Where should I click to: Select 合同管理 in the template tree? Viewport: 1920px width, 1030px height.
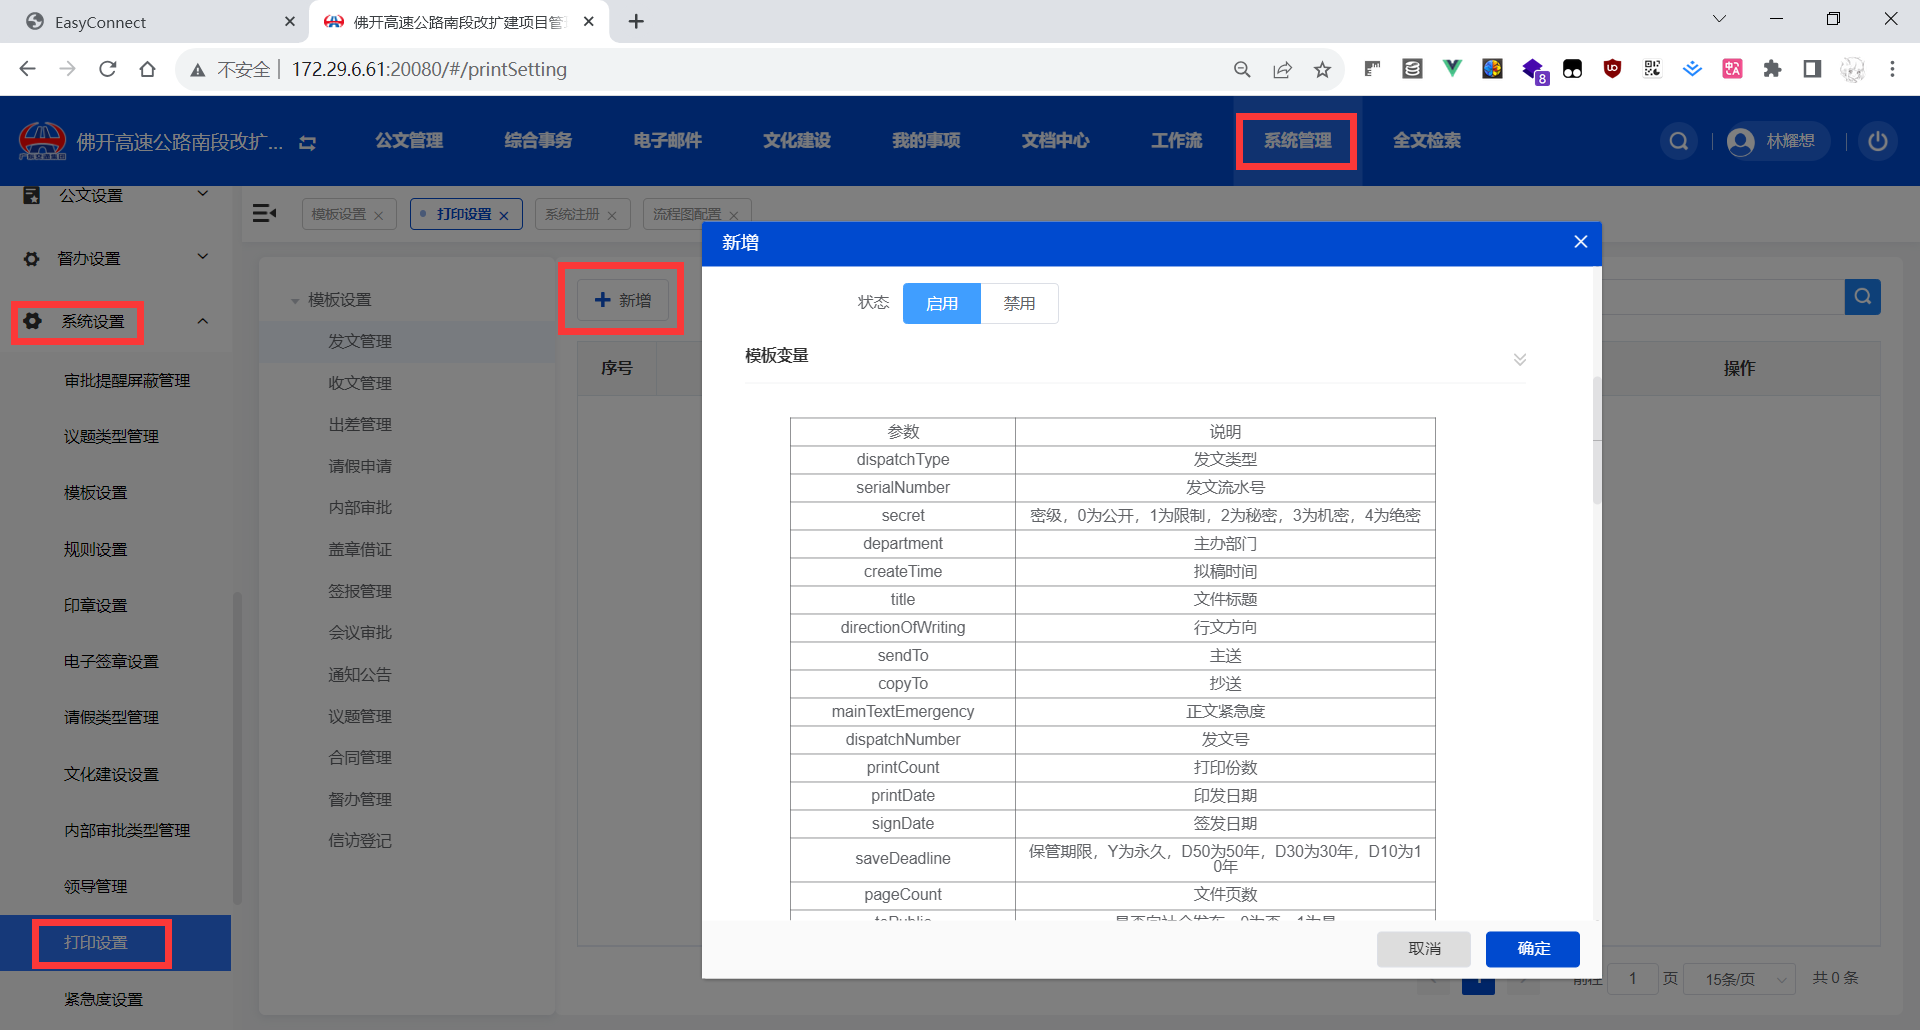click(x=360, y=757)
